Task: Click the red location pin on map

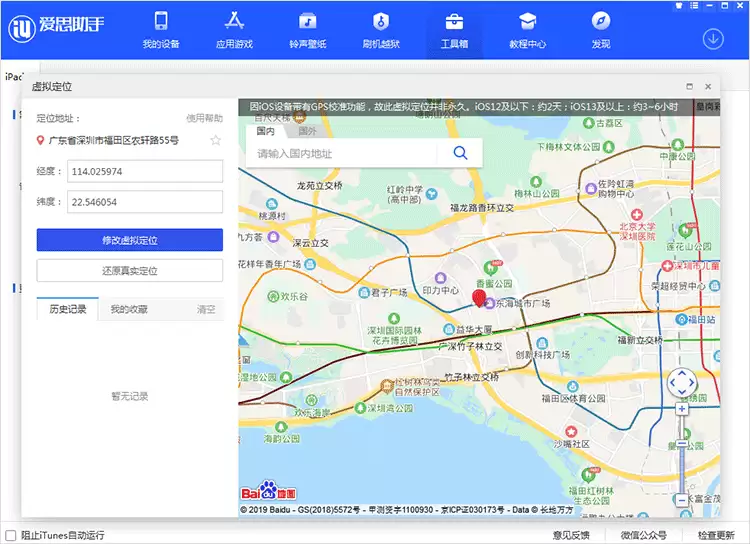Action: point(479,298)
